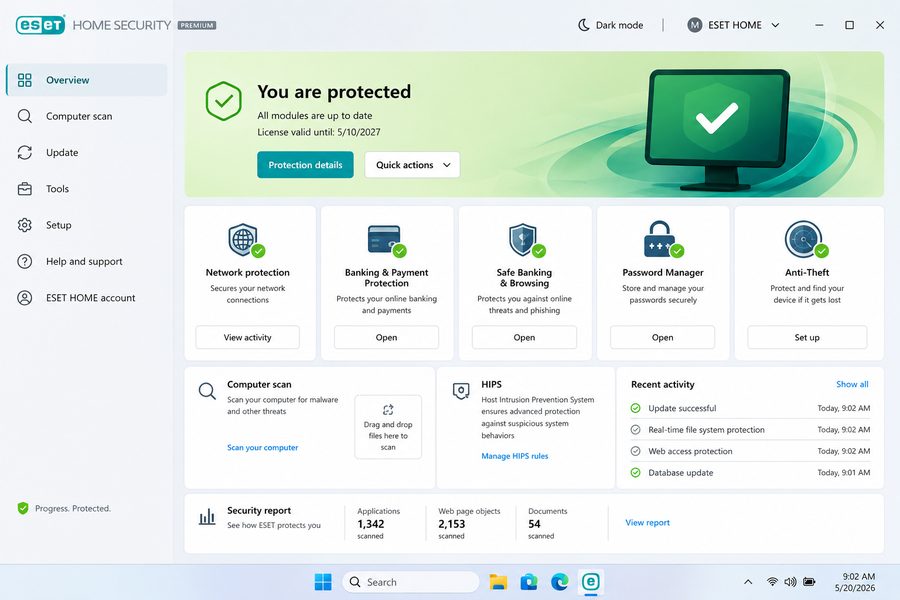Click the Banking & Payment Protection card icon
This screenshot has width=900, height=600.
386,240
